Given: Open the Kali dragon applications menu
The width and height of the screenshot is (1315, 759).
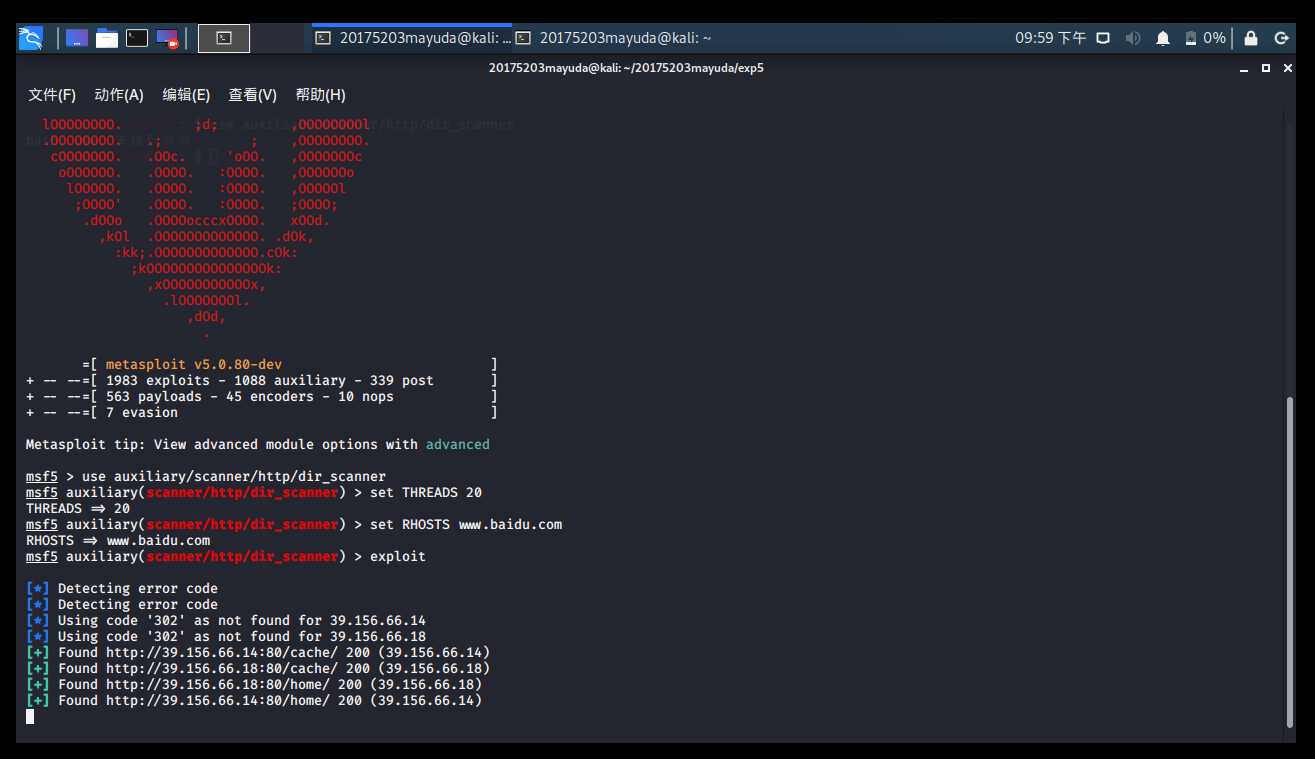Looking at the screenshot, I should tap(31, 38).
